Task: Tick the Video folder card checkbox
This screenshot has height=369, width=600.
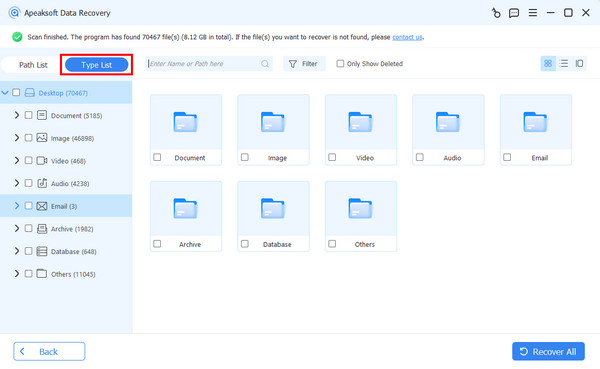Action: 332,157
